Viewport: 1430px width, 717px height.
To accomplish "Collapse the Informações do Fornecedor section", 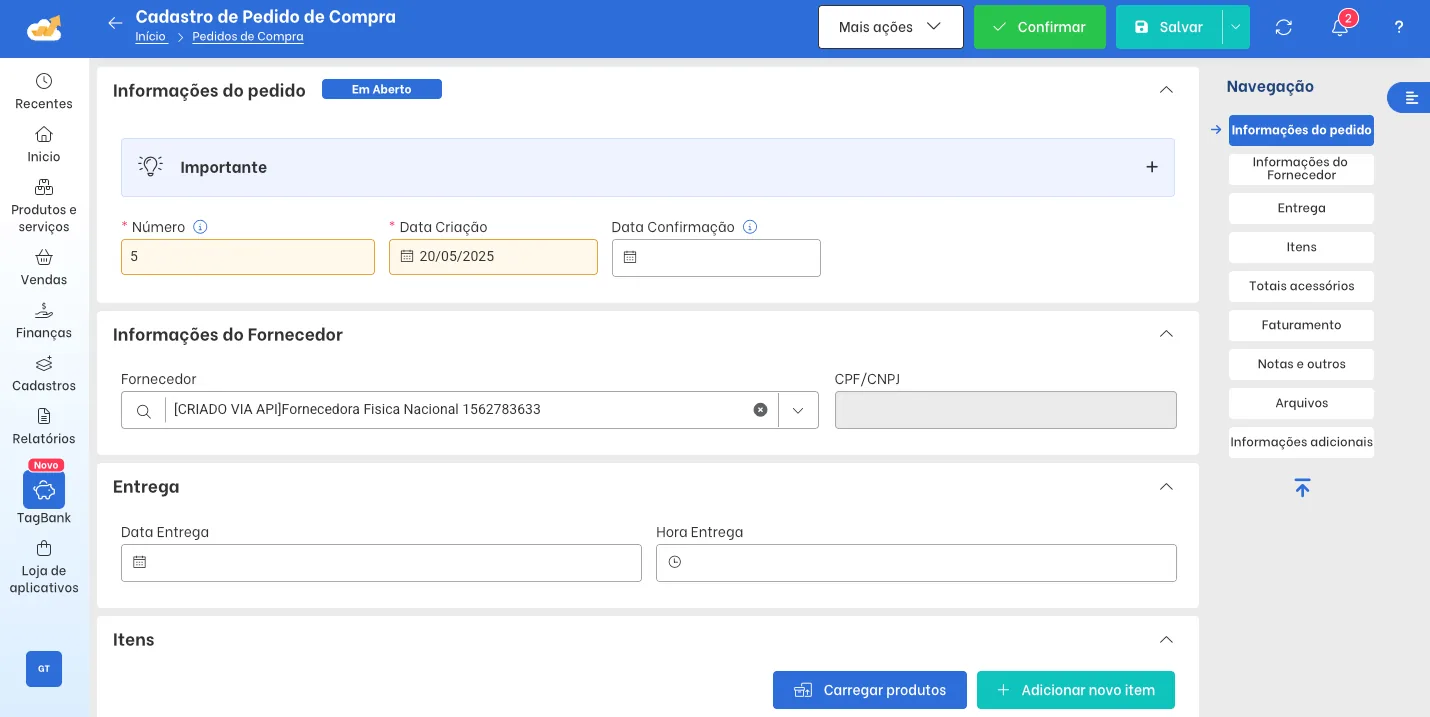I will (1166, 334).
